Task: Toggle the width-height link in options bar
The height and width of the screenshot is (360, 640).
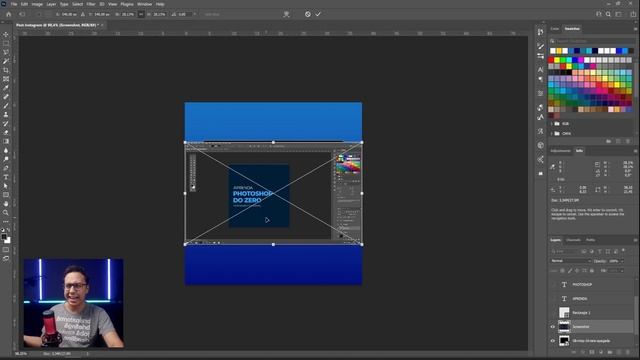Action: pos(141,14)
